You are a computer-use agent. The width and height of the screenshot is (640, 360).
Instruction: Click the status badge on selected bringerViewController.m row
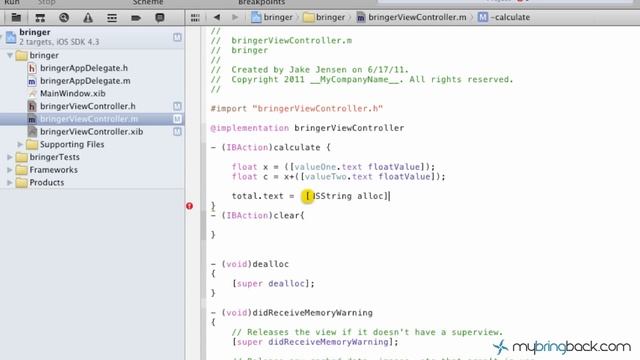tap(177, 119)
